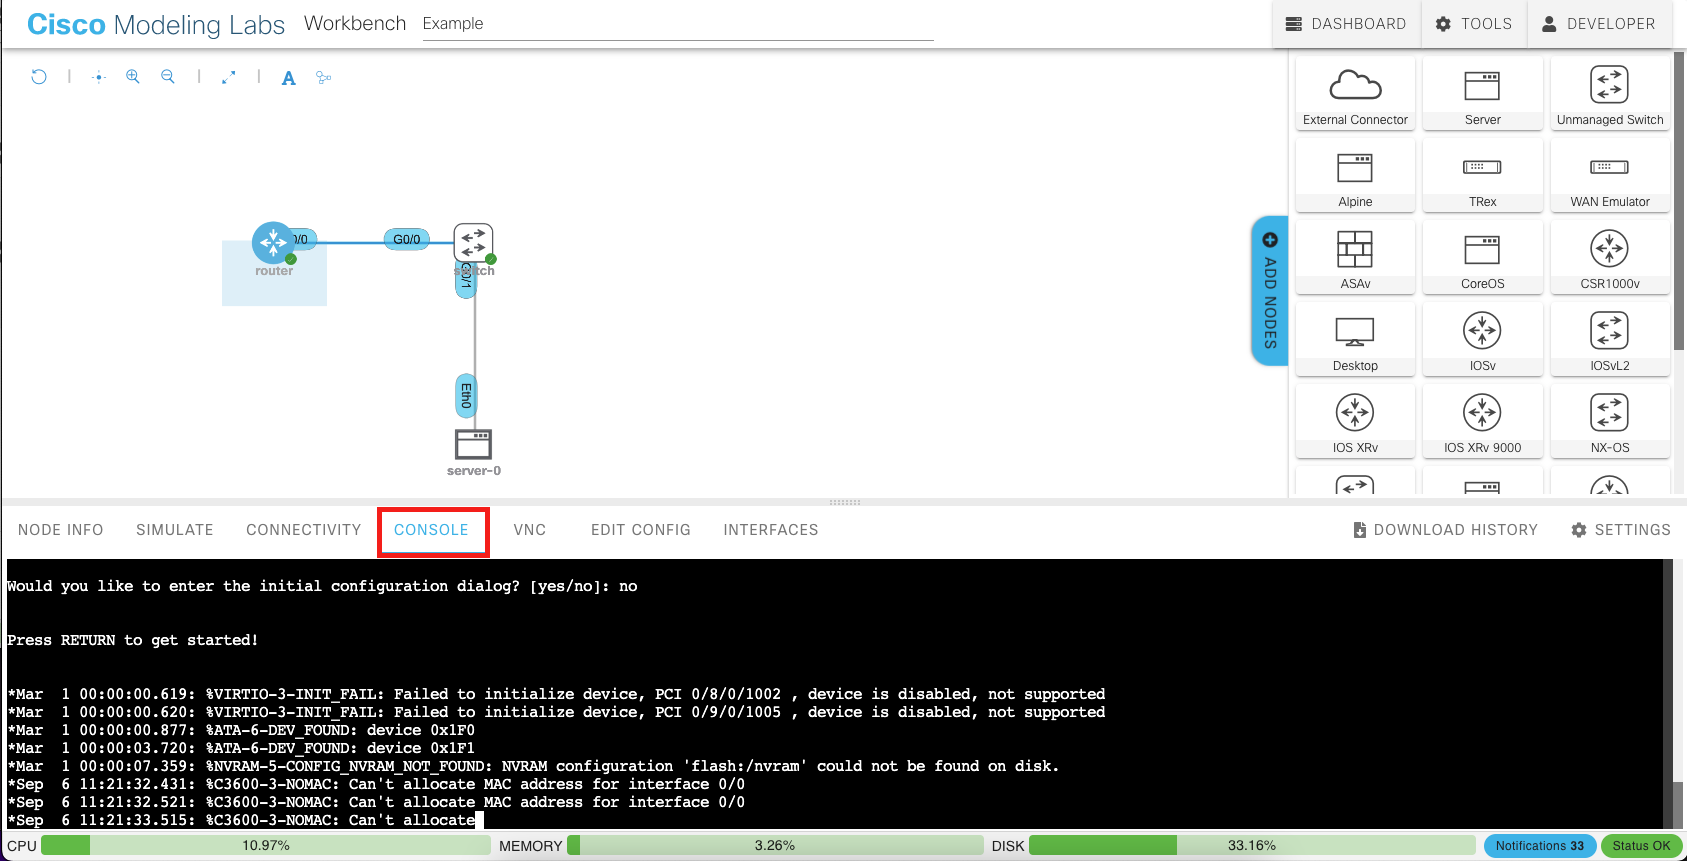Click the Notifications 33 badge
The height and width of the screenshot is (861, 1687).
pos(1540,846)
